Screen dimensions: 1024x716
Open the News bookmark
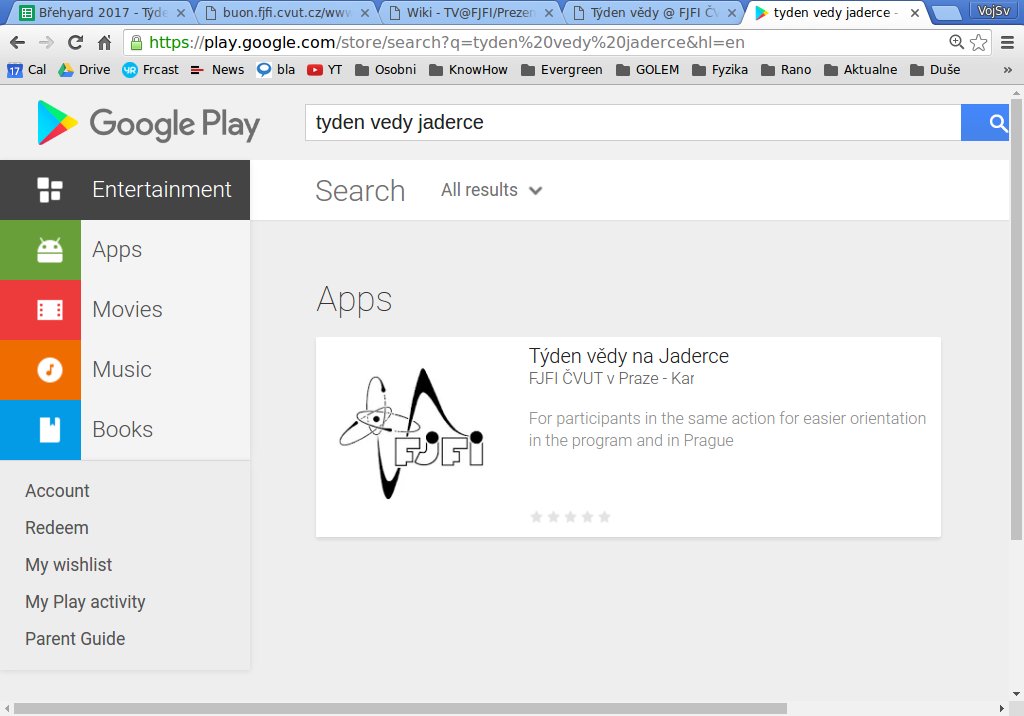pyautogui.click(x=217, y=69)
